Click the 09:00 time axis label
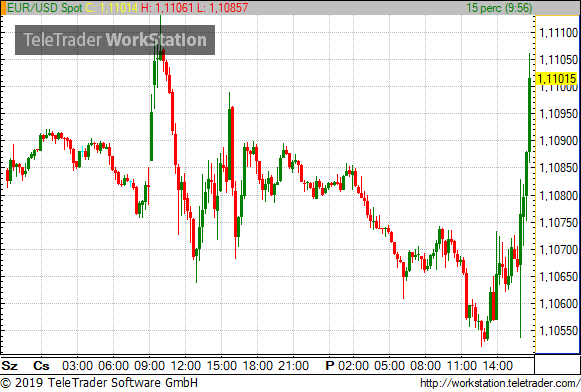 (x=149, y=366)
